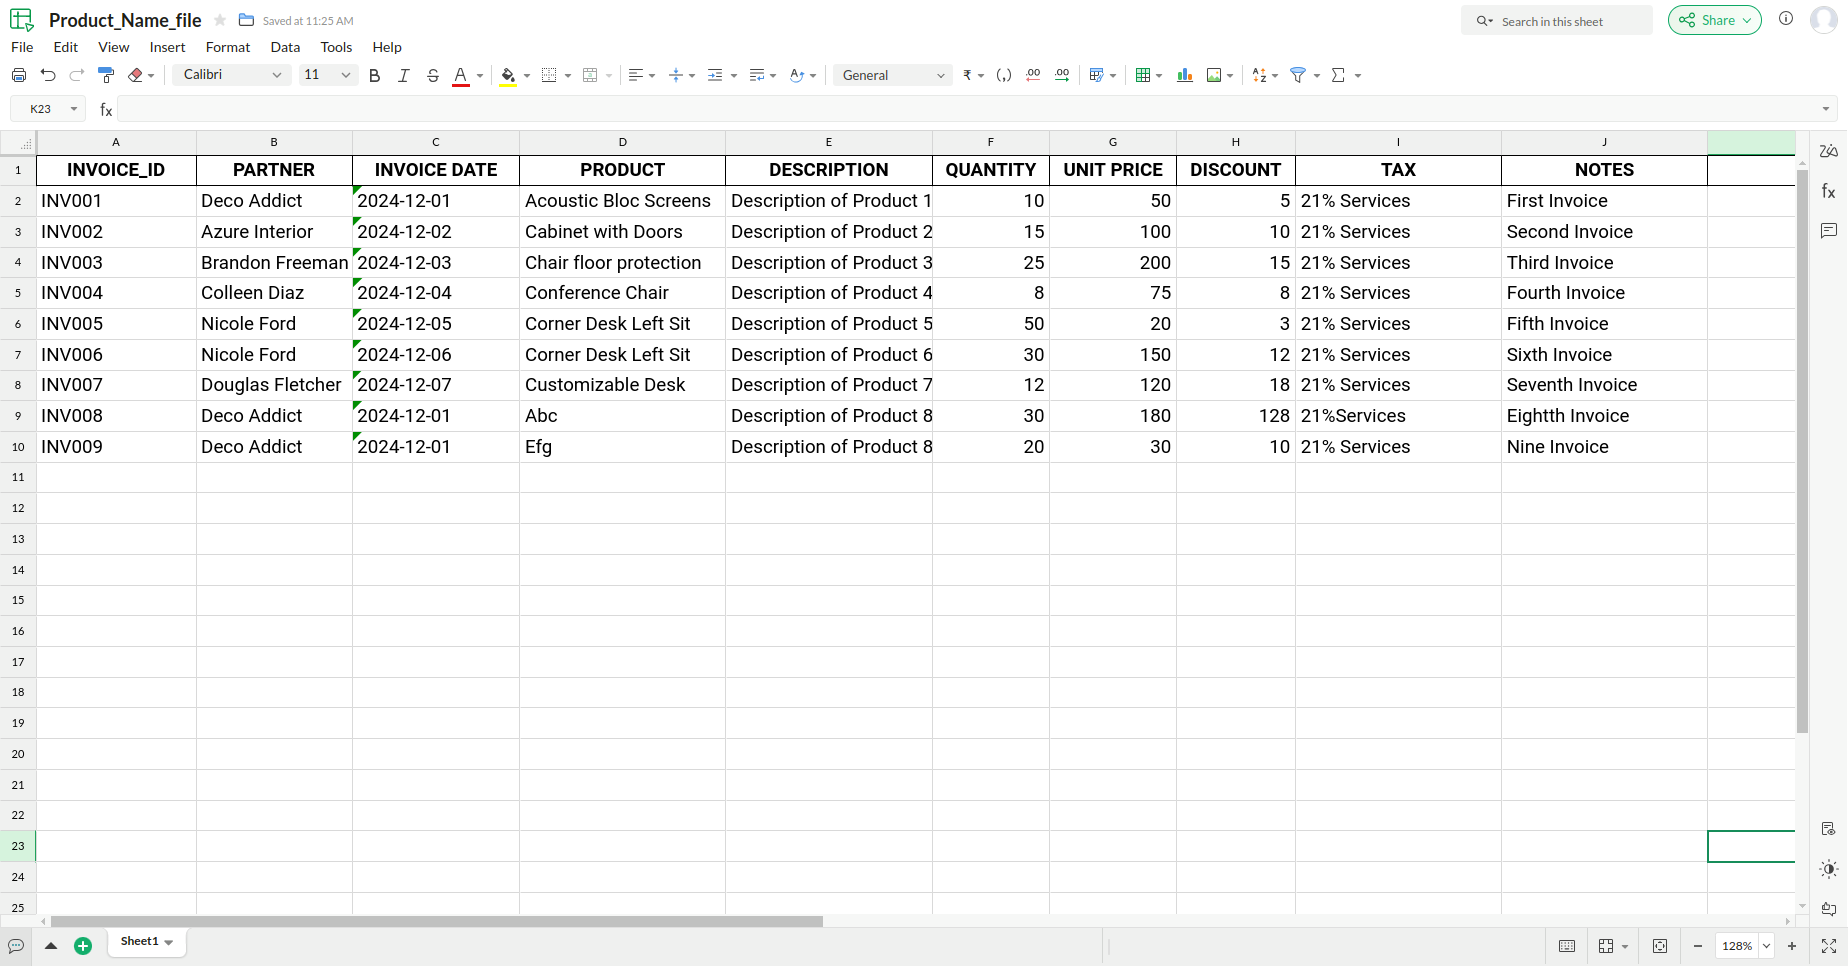Click the Search in this sheet box
Viewport: 1848px width, 966px height.
click(x=1557, y=21)
